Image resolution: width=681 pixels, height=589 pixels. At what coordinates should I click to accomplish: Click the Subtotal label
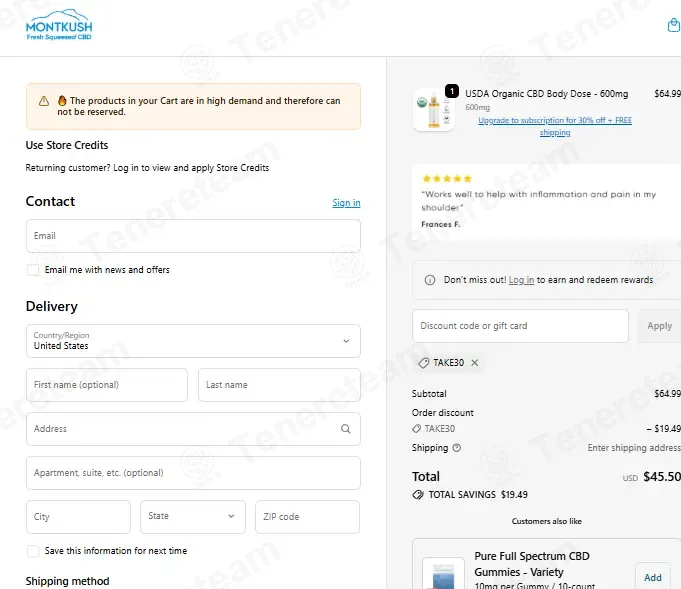point(429,394)
